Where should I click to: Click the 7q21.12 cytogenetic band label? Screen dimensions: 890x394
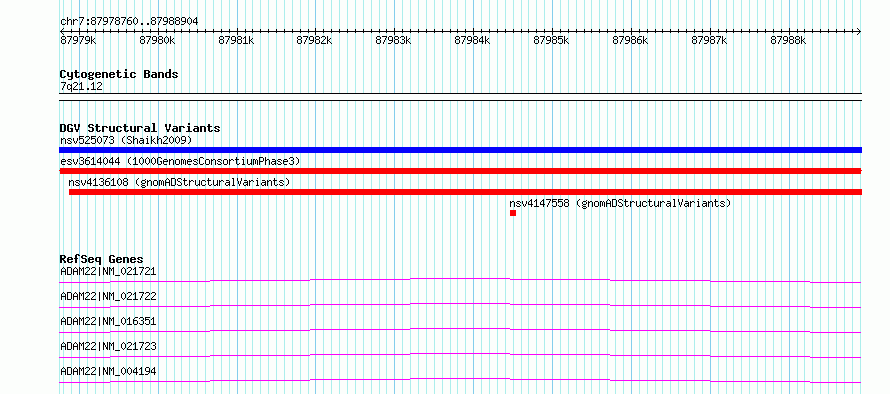(81, 87)
